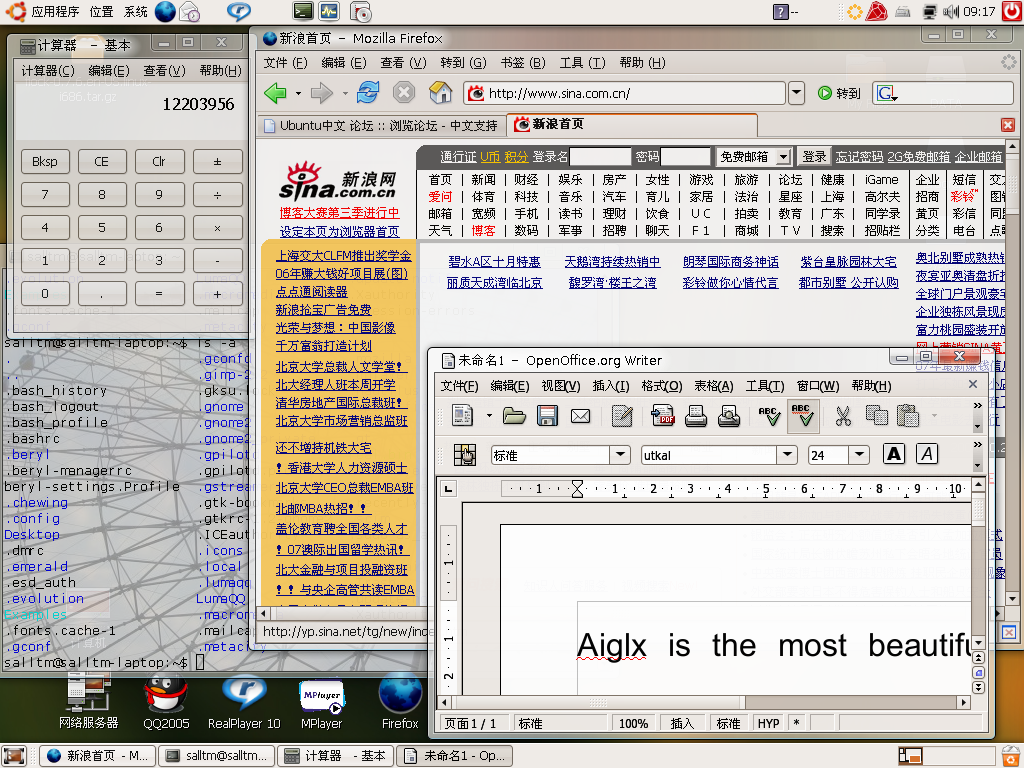The height and width of the screenshot is (768, 1024).
Task: Click the 转到 go button in Firefox
Action: point(840,93)
